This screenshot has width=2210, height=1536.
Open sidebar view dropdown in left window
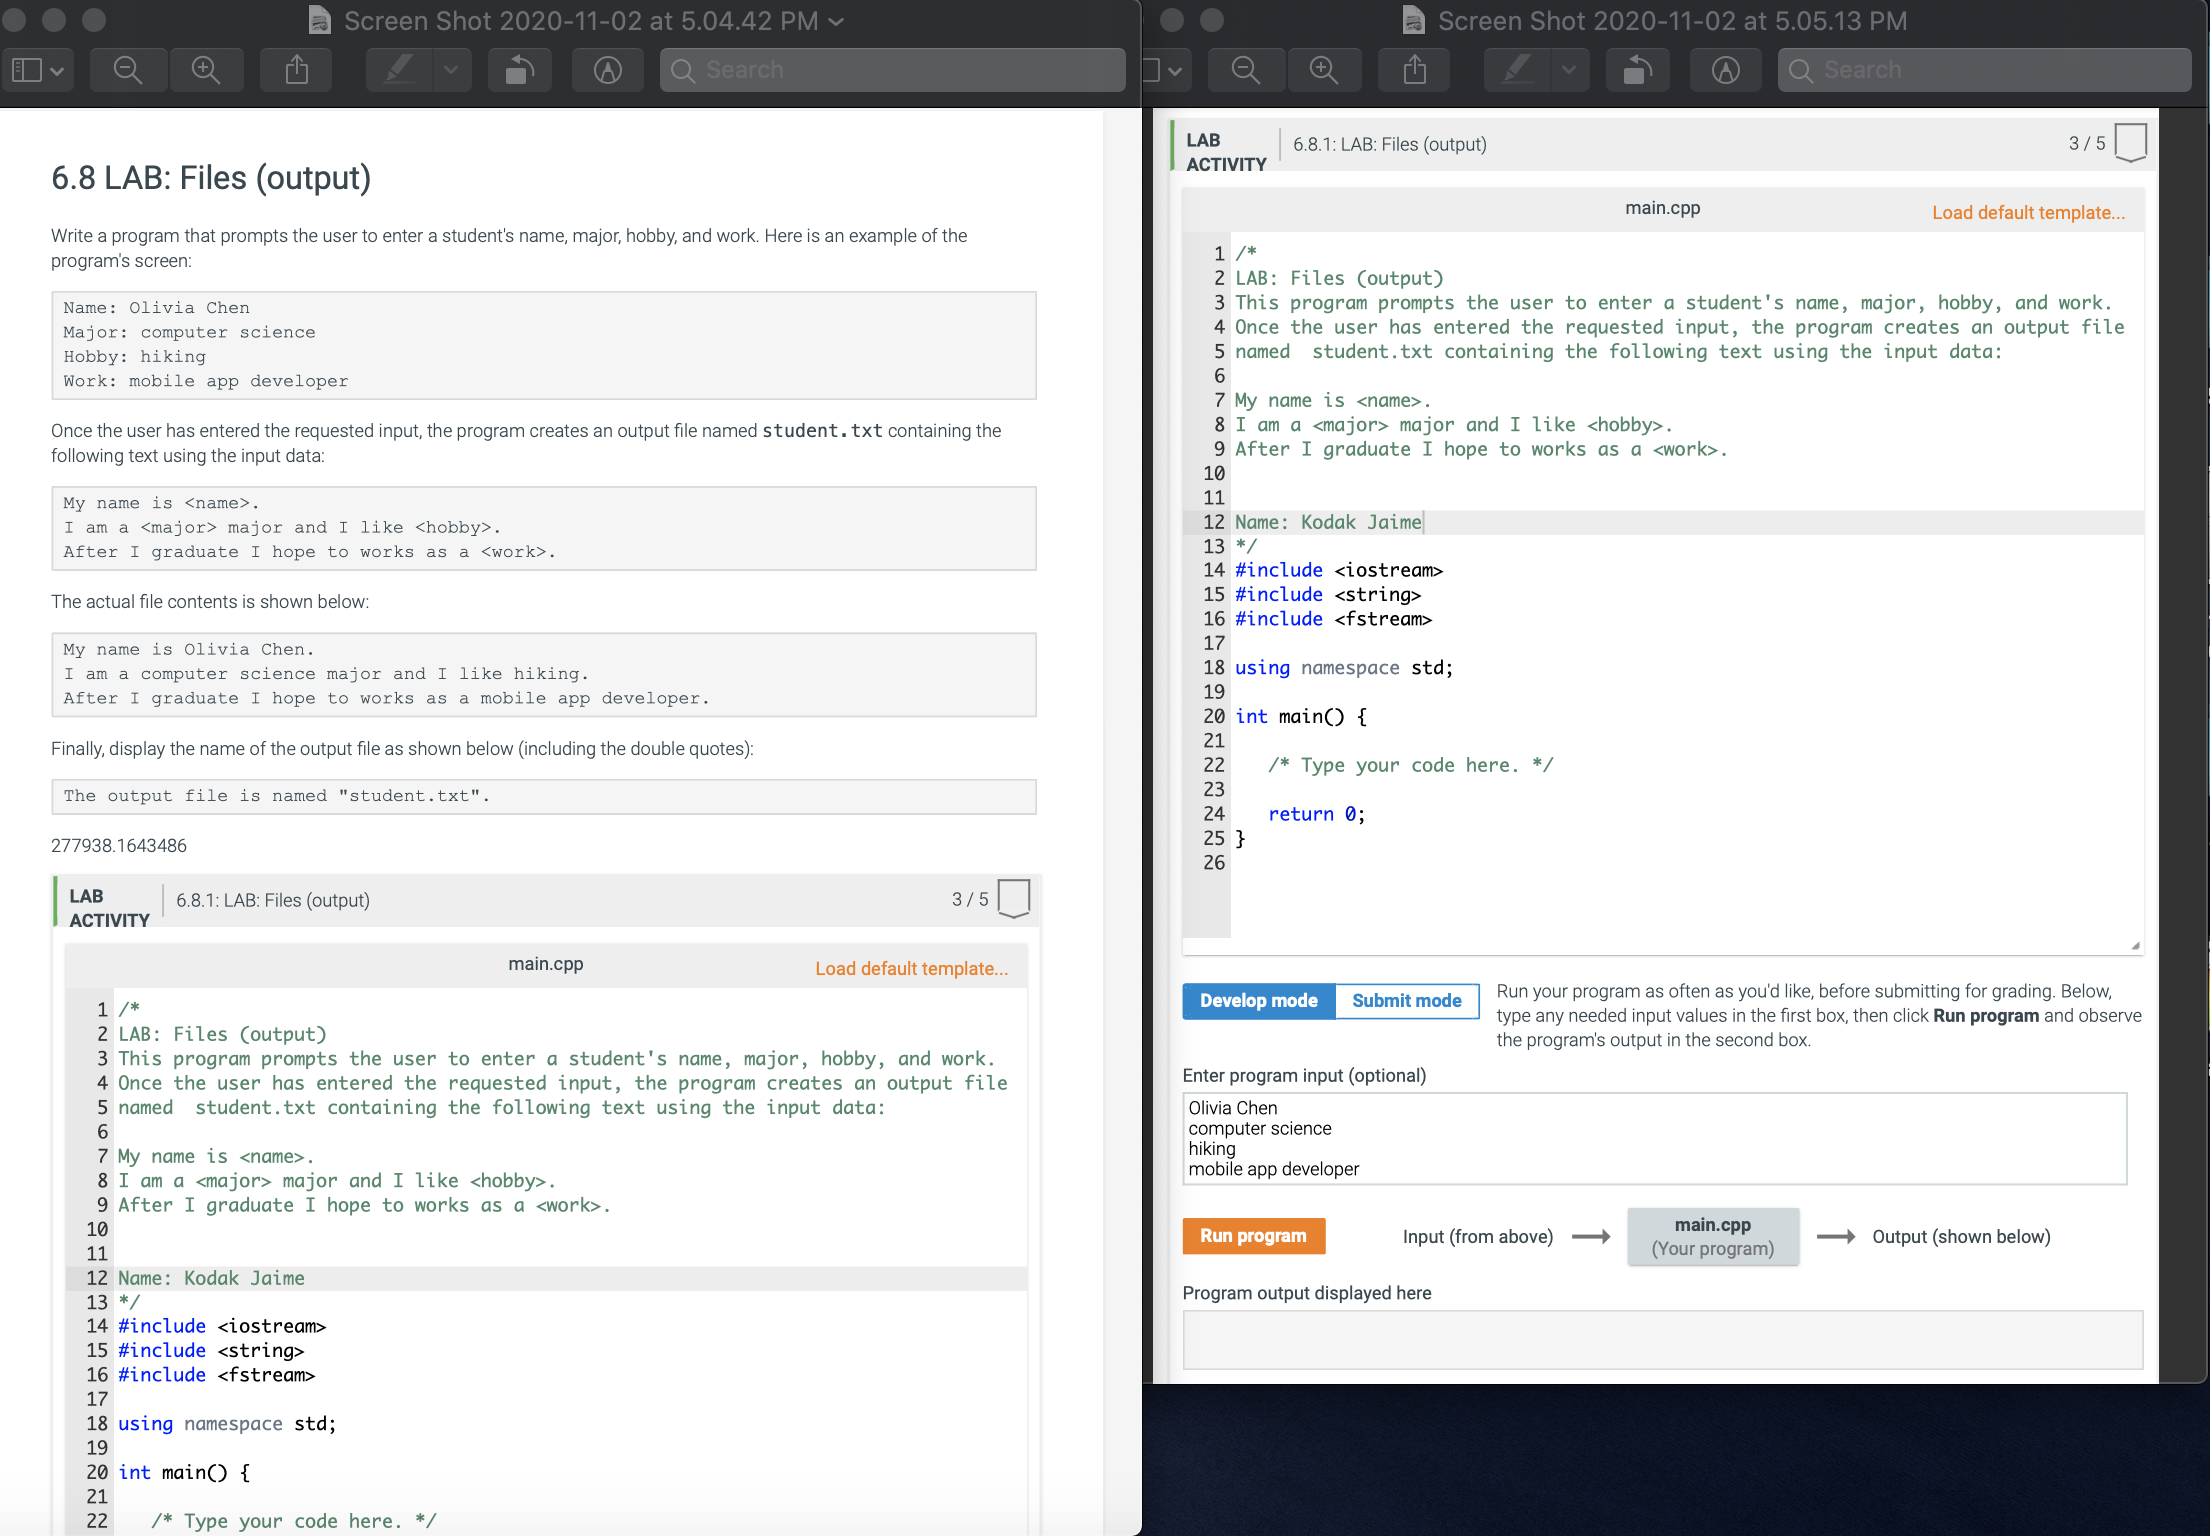[x=38, y=70]
